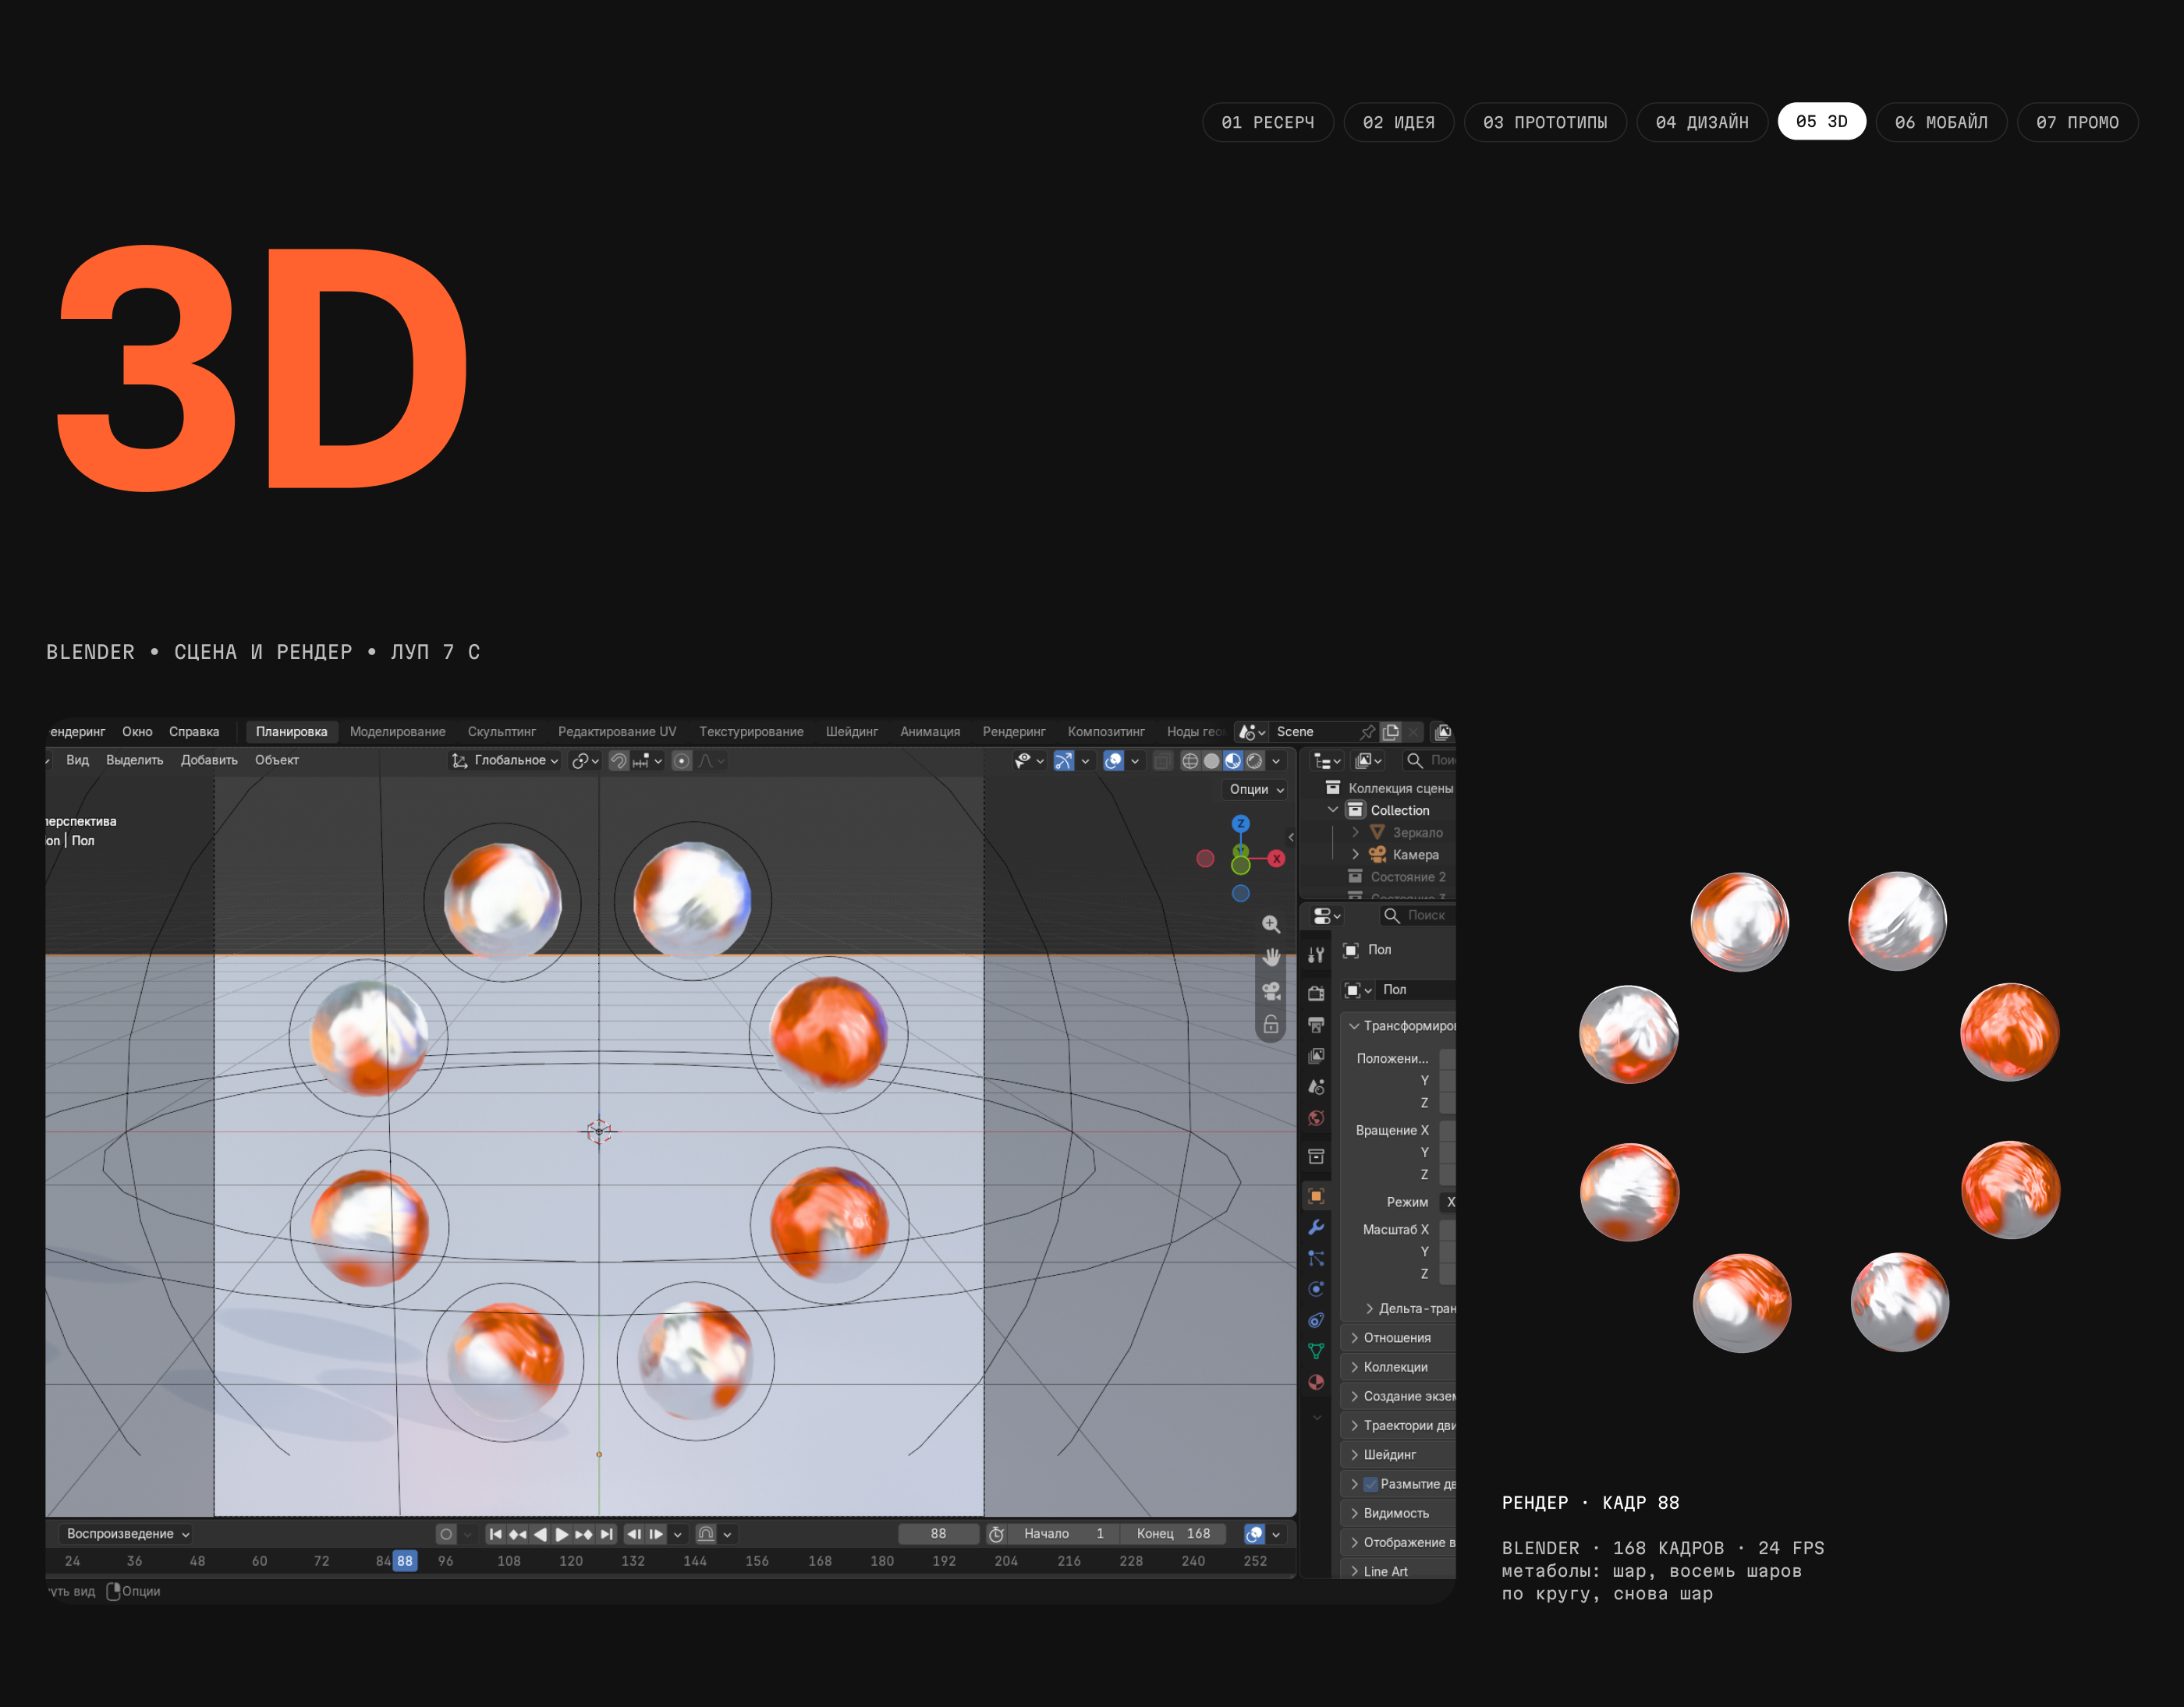
Task: Select Зеркало in the outliner
Action: pos(1417,832)
